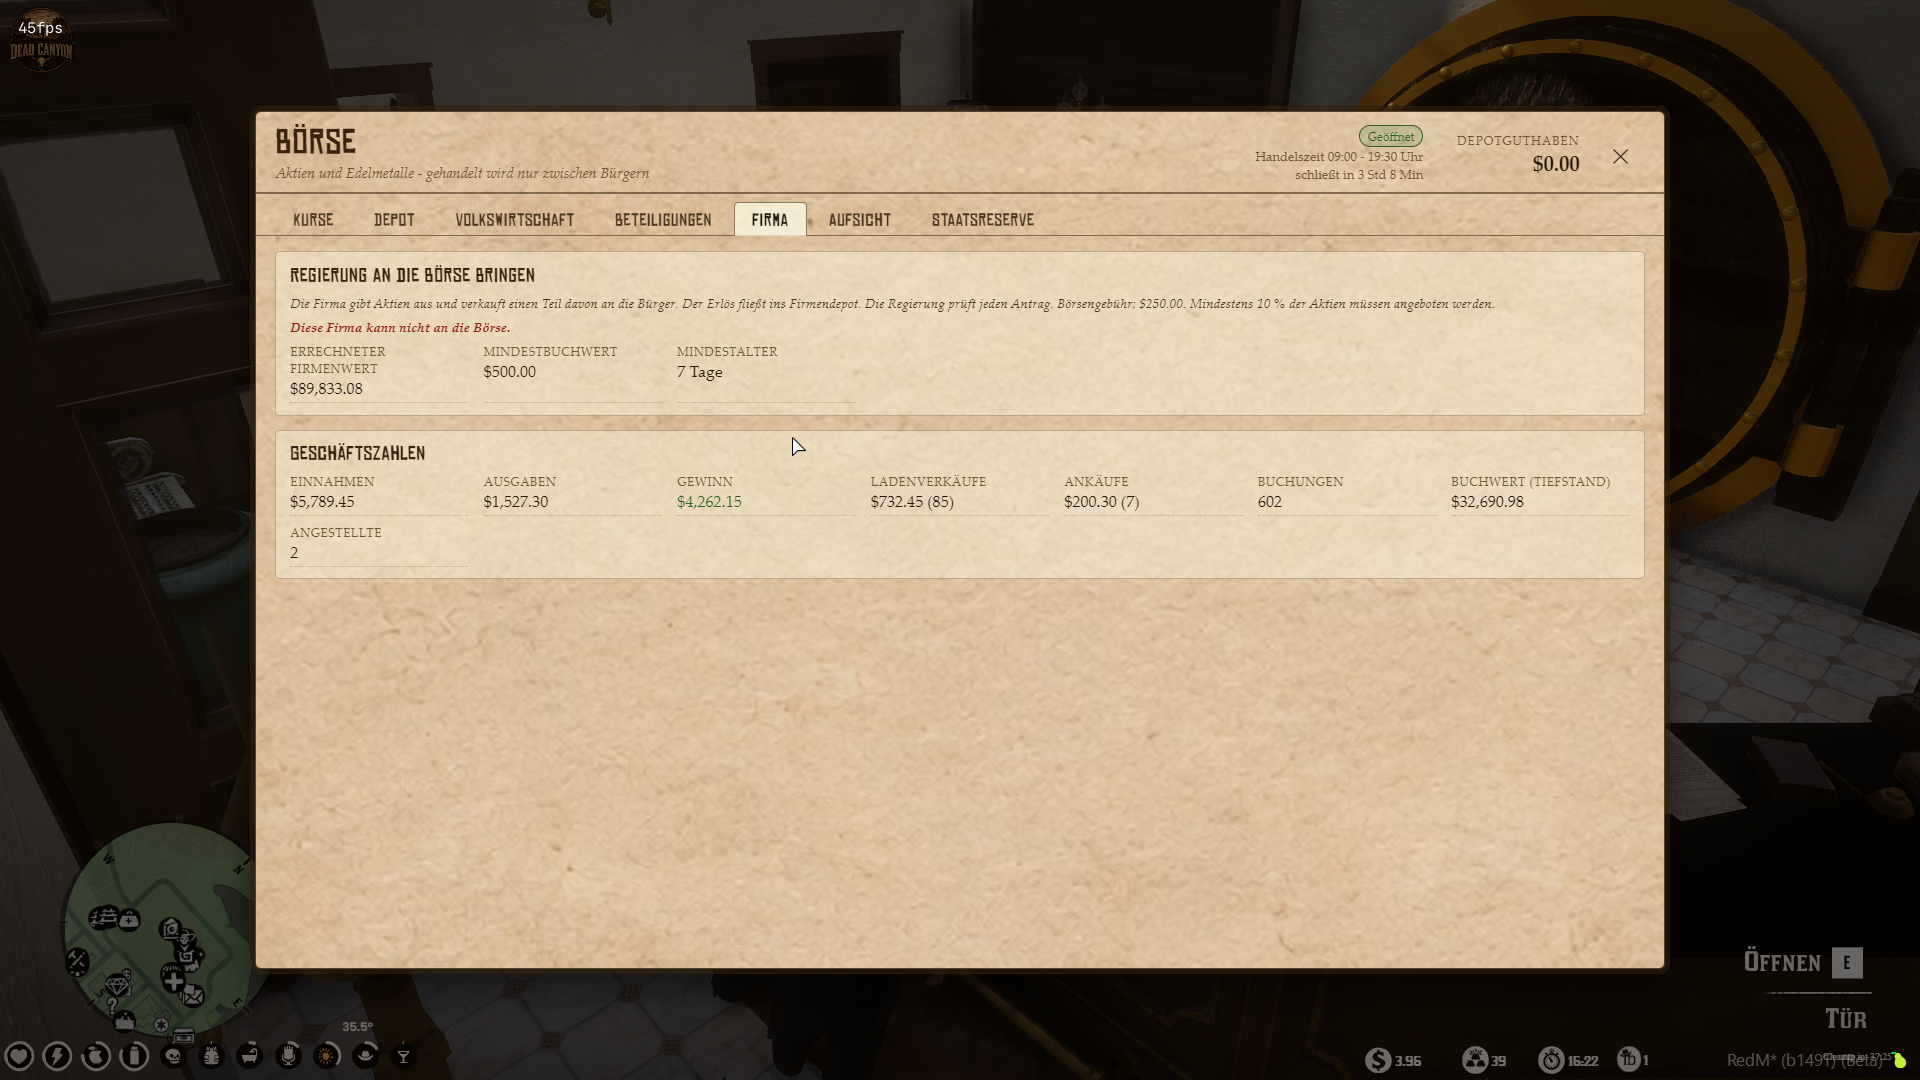The image size is (1920, 1080).
Task: Switch to the Staatsreserve tab
Action: tap(983, 220)
